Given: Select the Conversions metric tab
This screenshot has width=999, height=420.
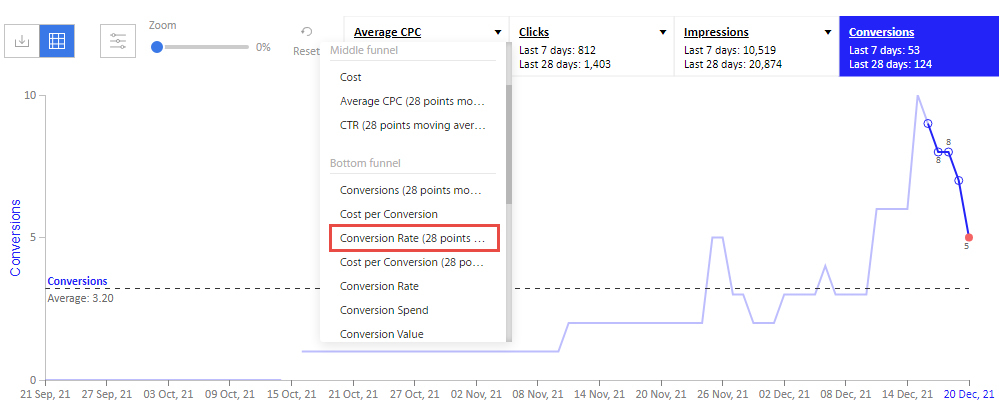Looking at the screenshot, I should [919, 47].
